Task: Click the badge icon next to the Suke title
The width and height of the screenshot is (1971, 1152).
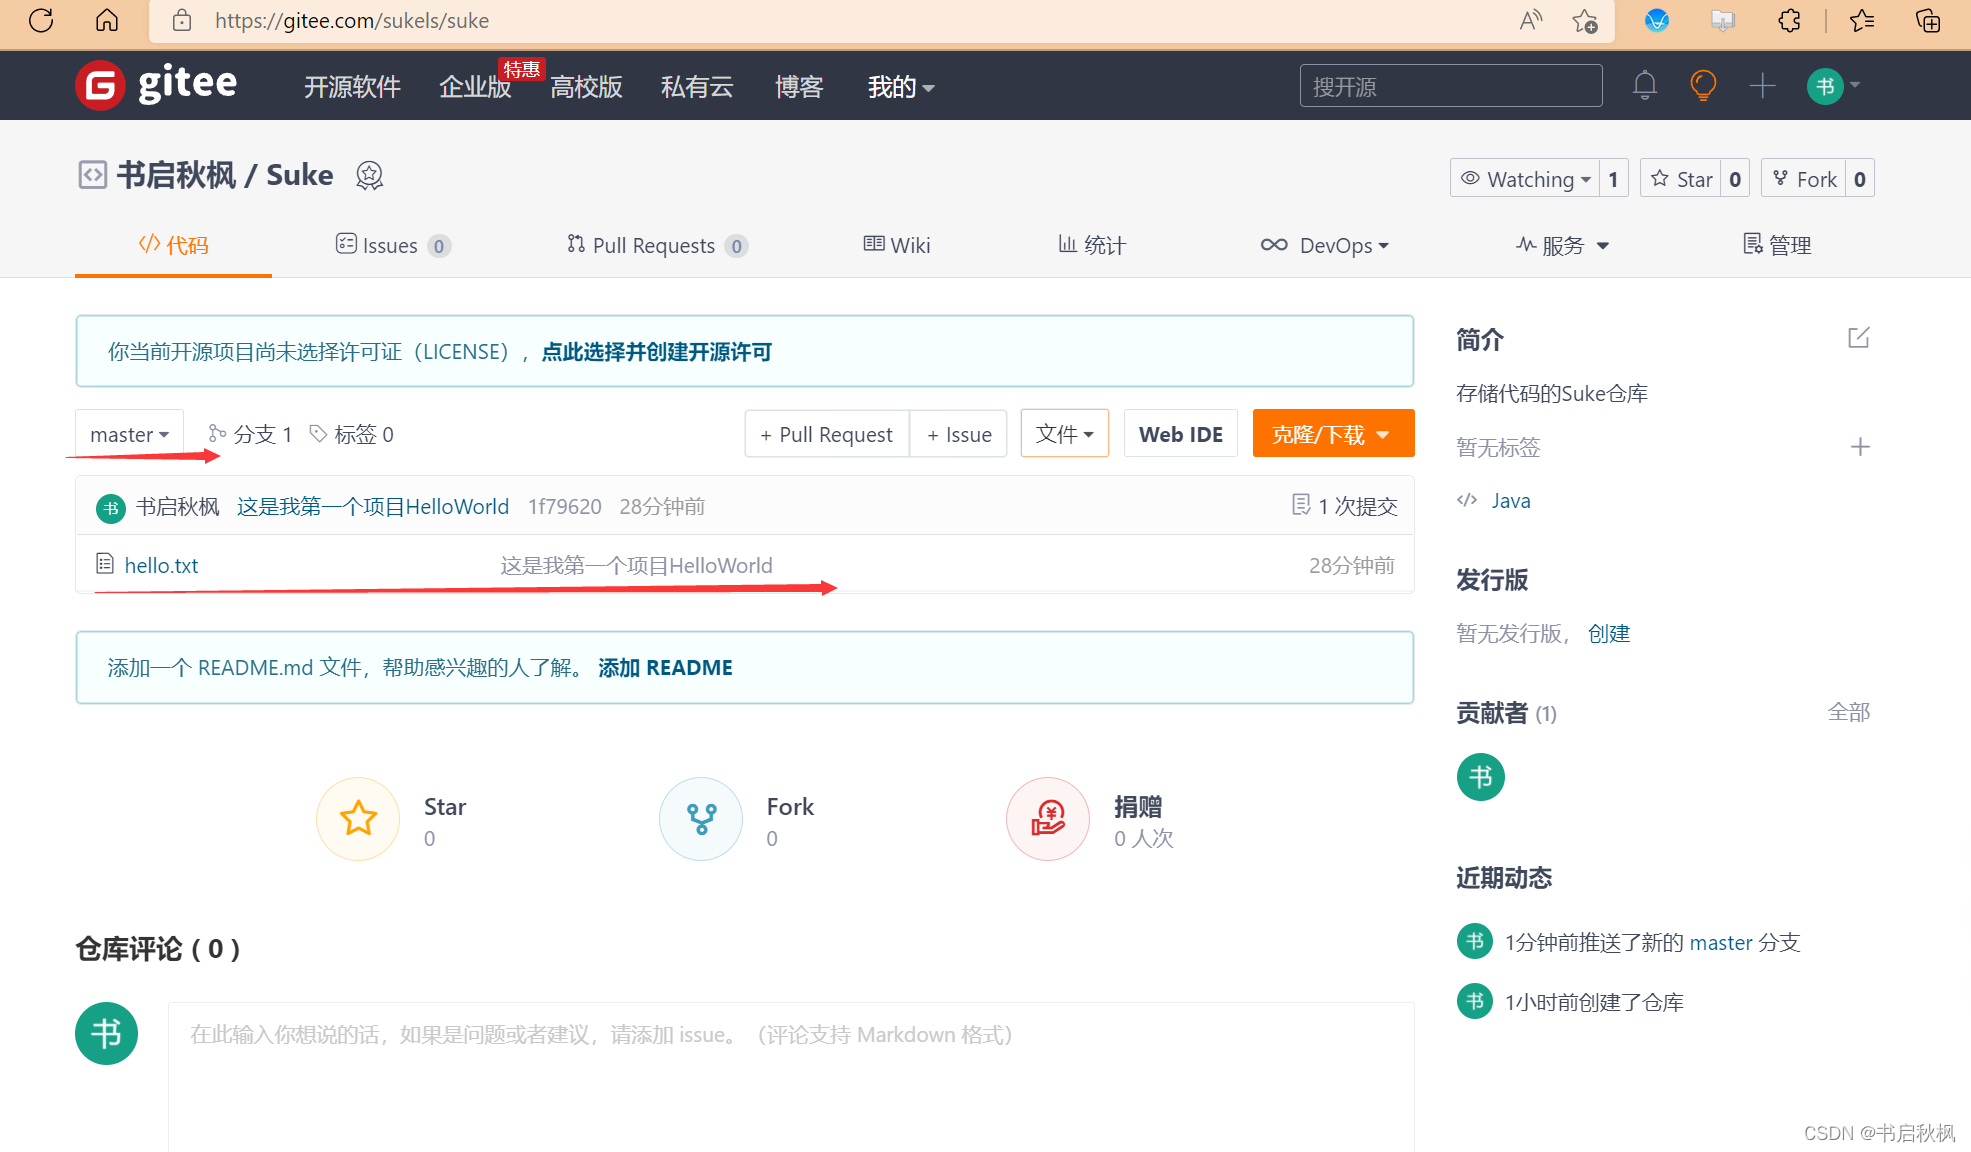Action: coord(369,176)
